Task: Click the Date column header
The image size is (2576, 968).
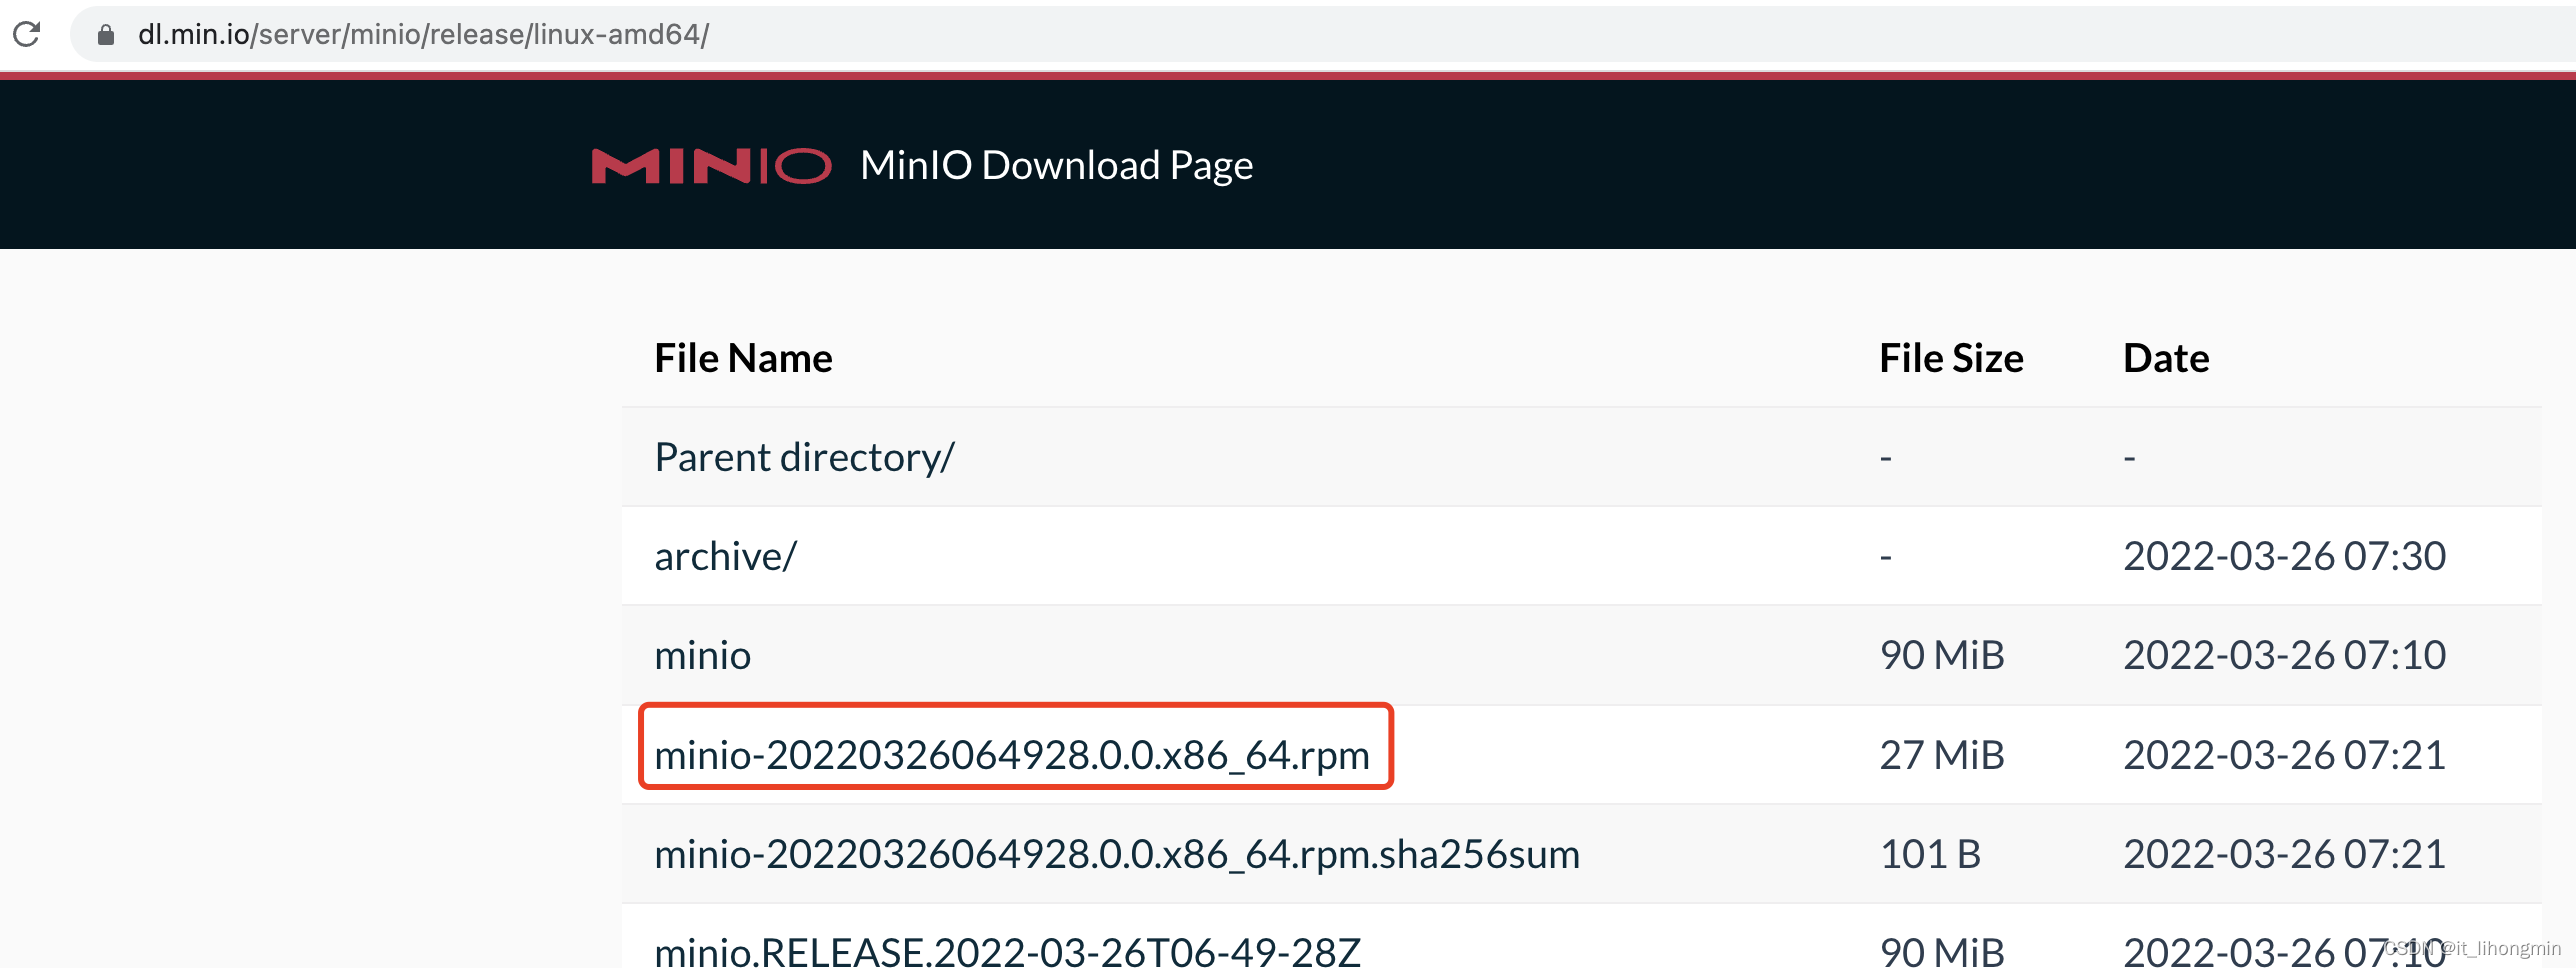Action: pos(2166,358)
